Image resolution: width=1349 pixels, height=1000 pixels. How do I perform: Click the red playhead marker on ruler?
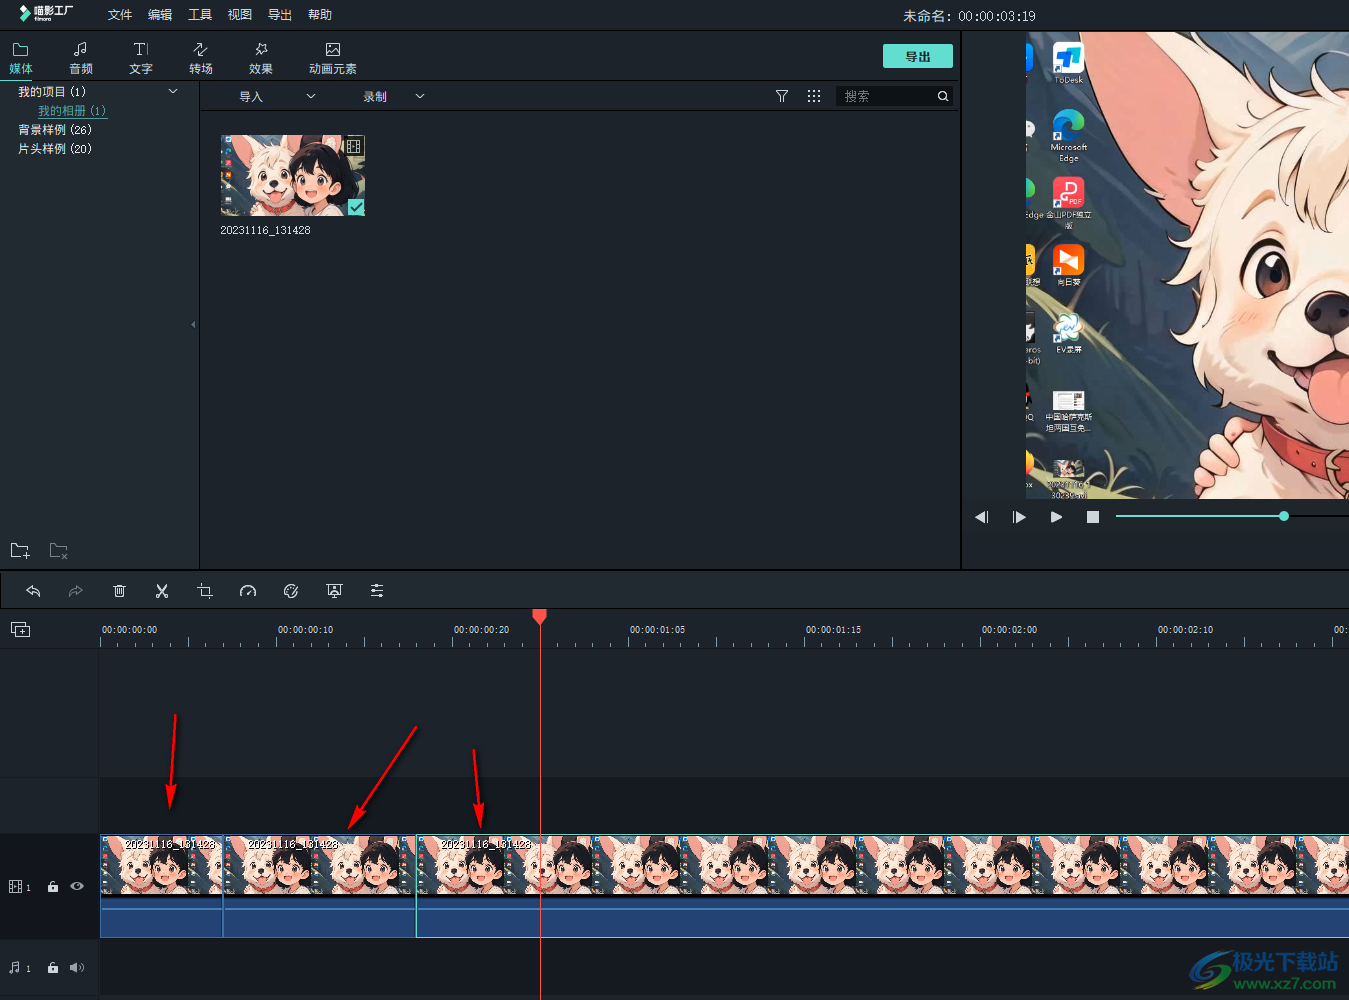point(540,616)
